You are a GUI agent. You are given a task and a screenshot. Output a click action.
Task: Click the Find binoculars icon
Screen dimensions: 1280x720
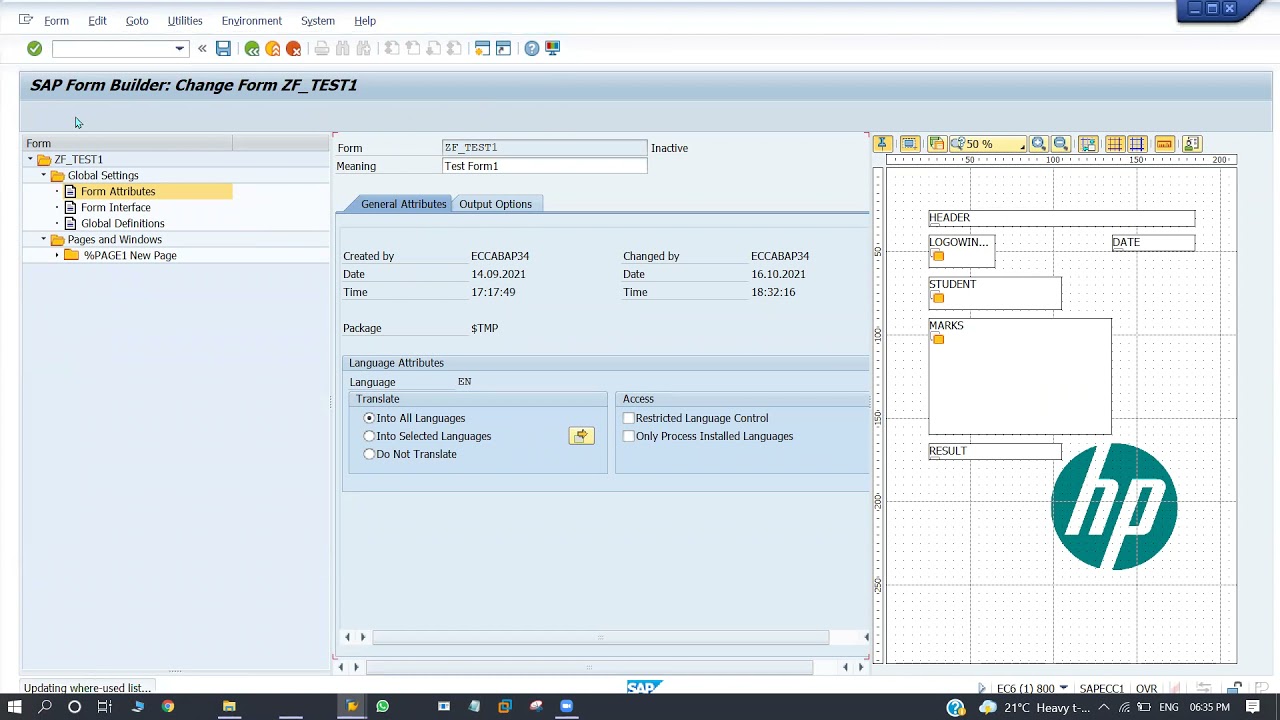(x=343, y=48)
